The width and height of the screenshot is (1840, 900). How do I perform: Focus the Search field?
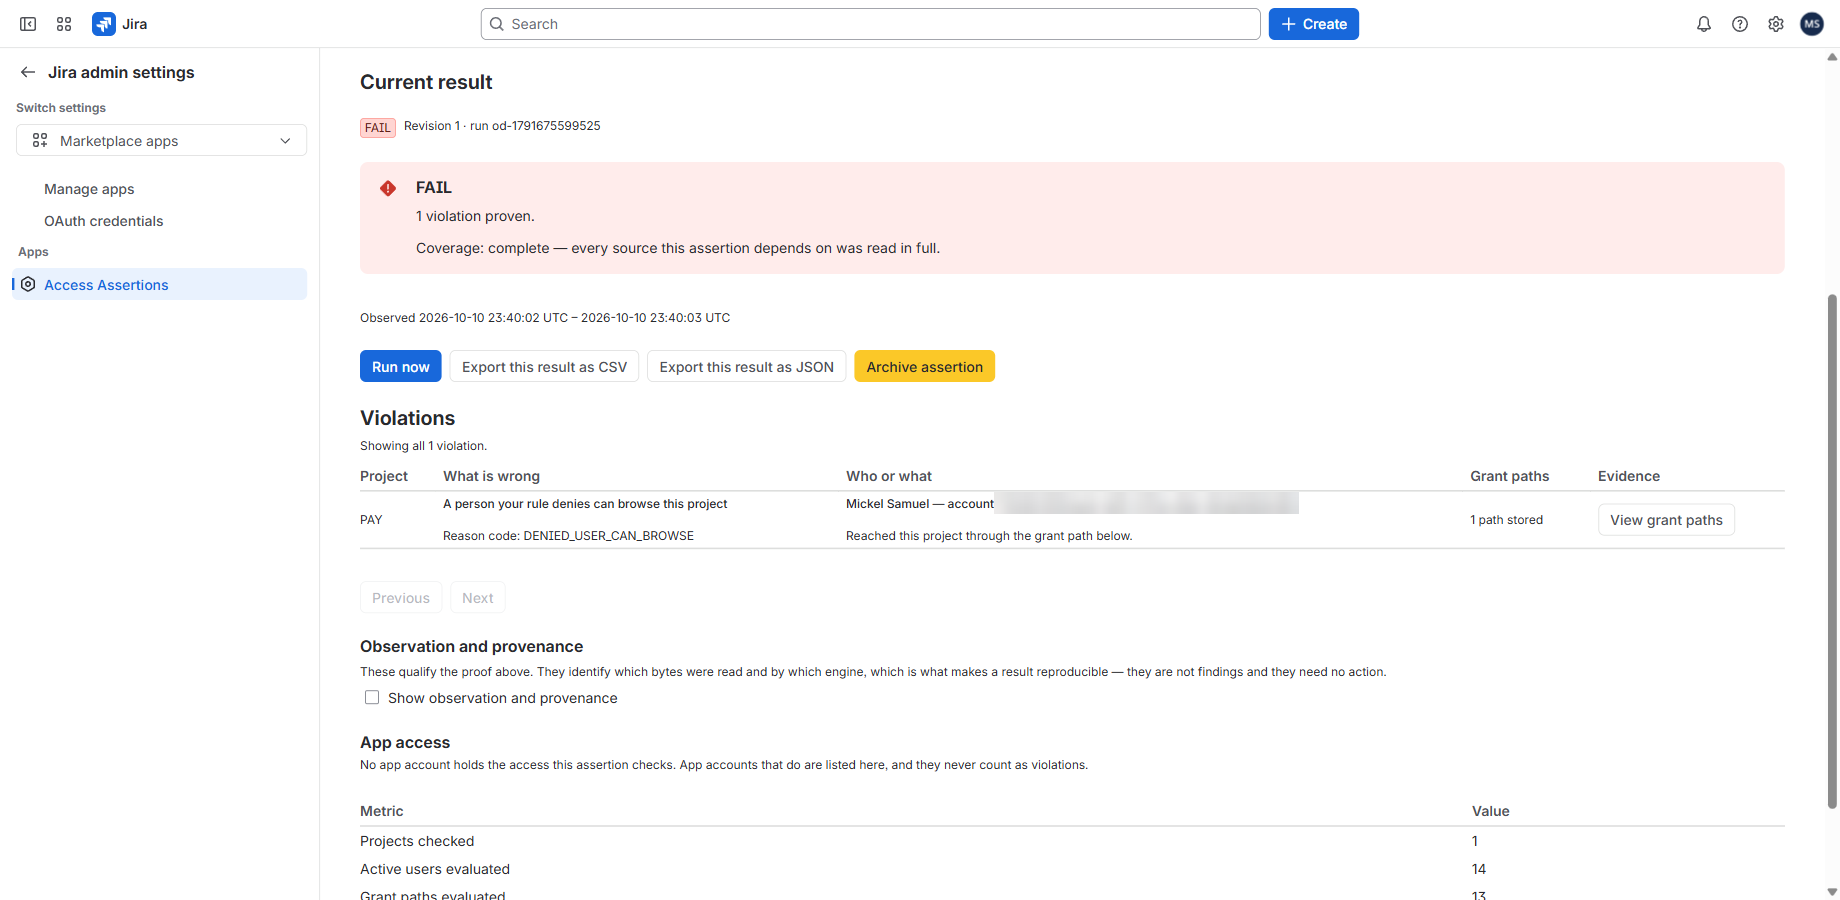(x=870, y=24)
